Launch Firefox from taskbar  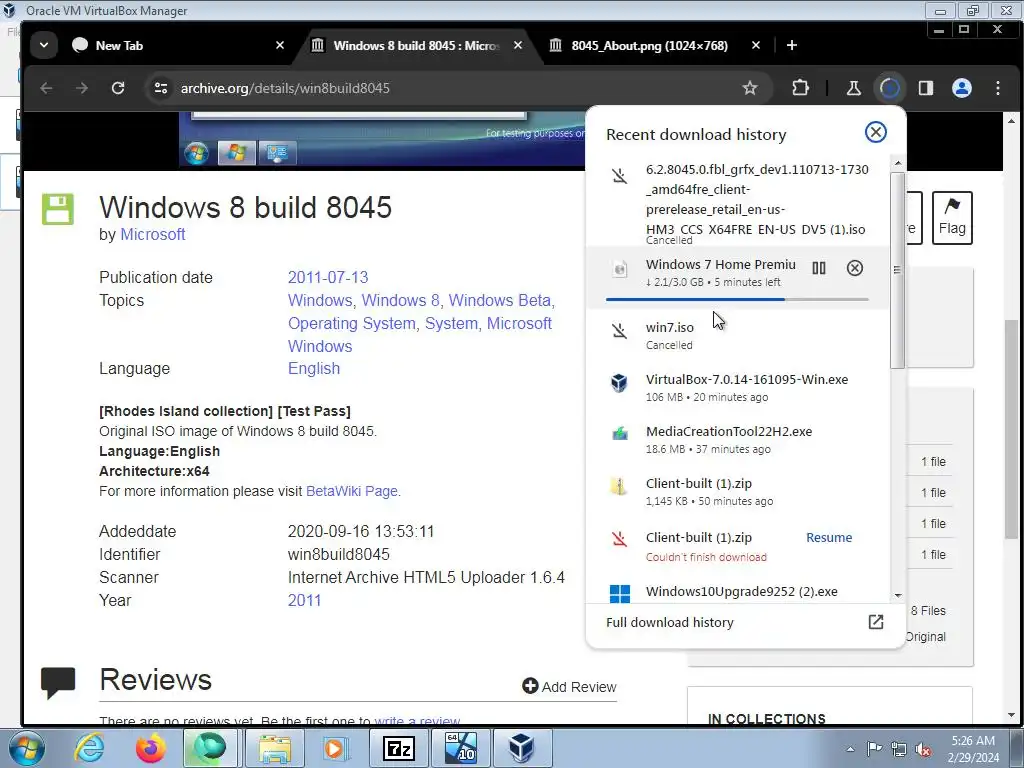[151, 748]
